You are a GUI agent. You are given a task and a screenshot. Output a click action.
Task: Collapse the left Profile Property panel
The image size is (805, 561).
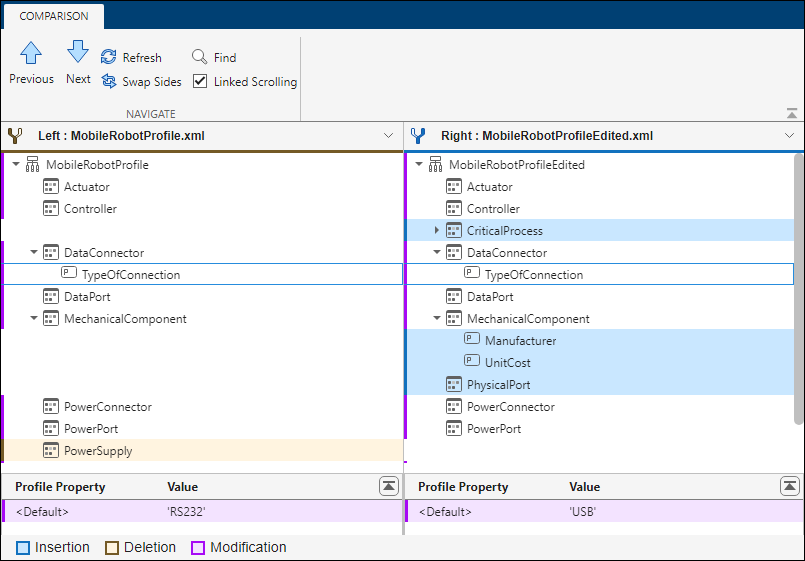[x=388, y=486]
